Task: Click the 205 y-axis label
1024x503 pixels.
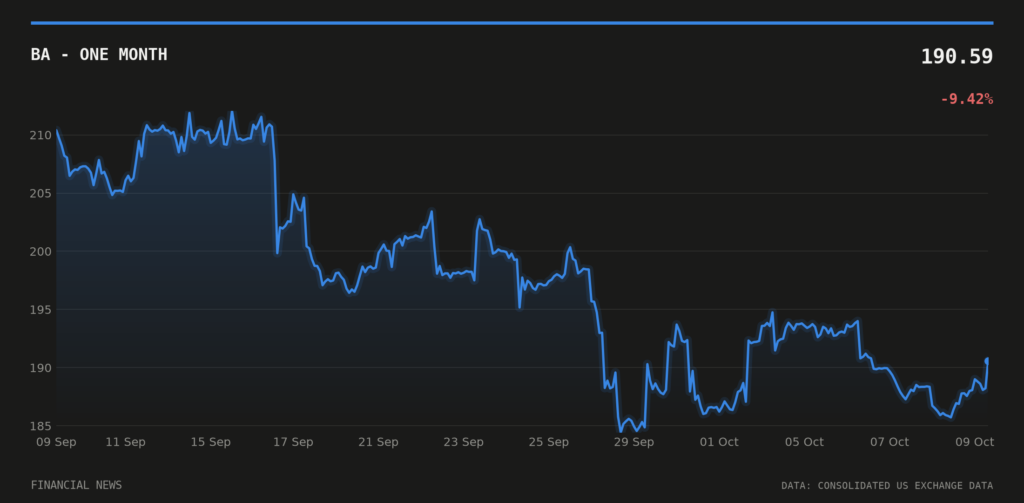Action: (40, 193)
